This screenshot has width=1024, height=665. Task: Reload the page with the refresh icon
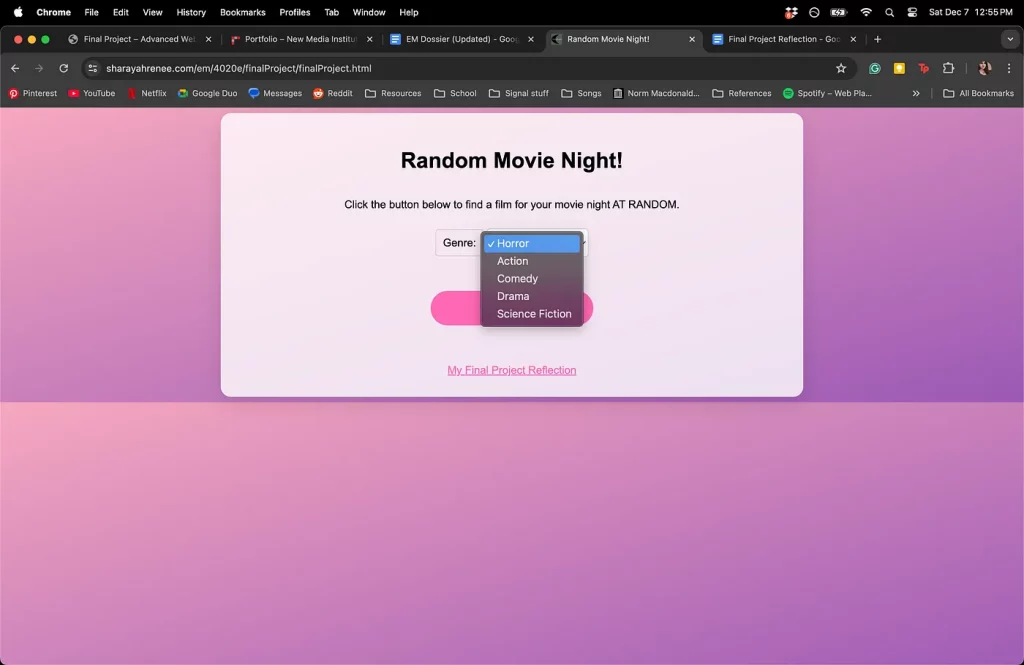pyautogui.click(x=63, y=68)
